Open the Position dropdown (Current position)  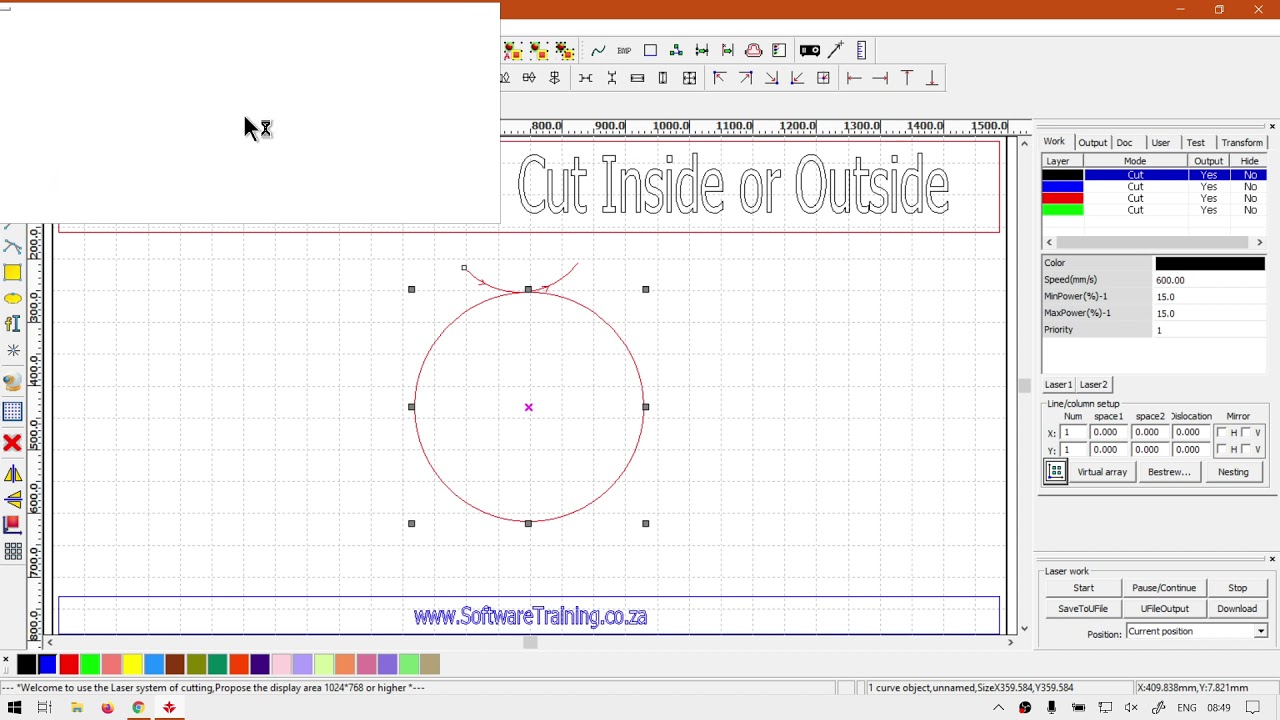pos(1197,632)
